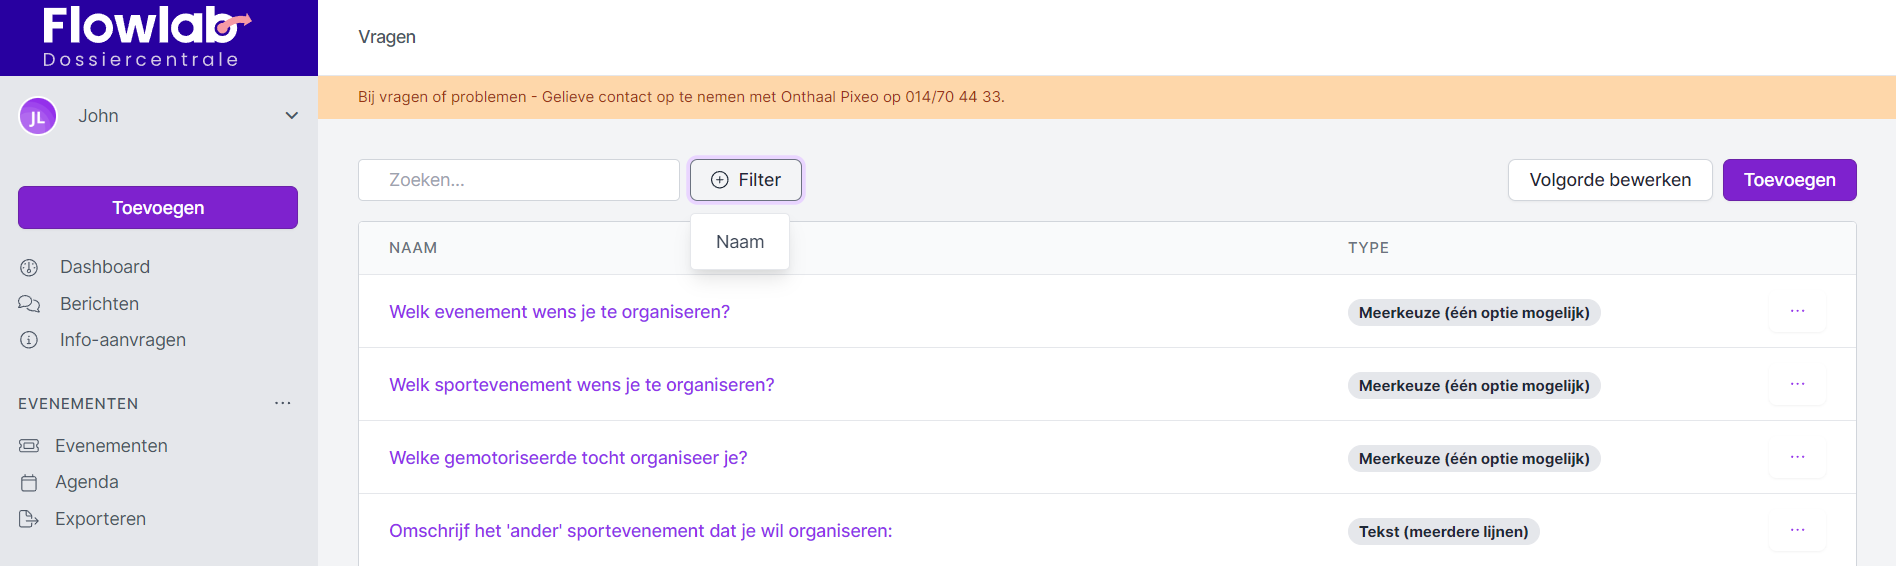Viewport: 1896px width, 566px height.
Task: Click the Exporteren export icon
Action: pos(29,519)
